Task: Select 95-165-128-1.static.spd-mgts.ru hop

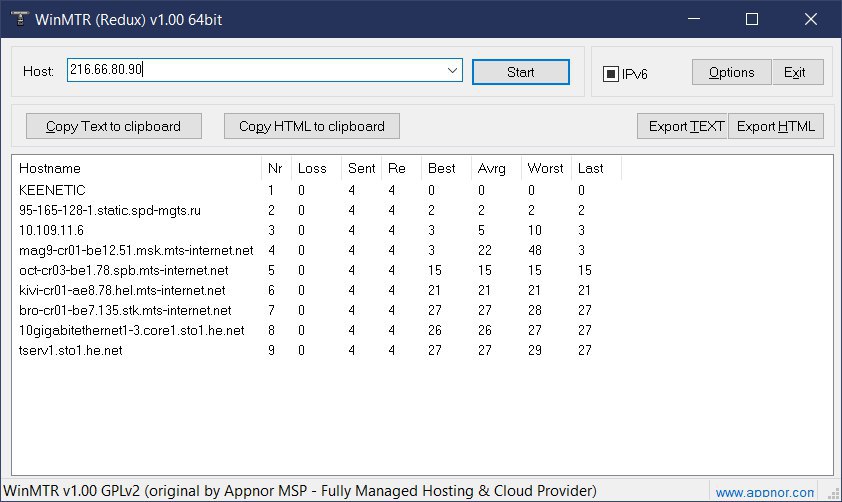Action: point(317,210)
